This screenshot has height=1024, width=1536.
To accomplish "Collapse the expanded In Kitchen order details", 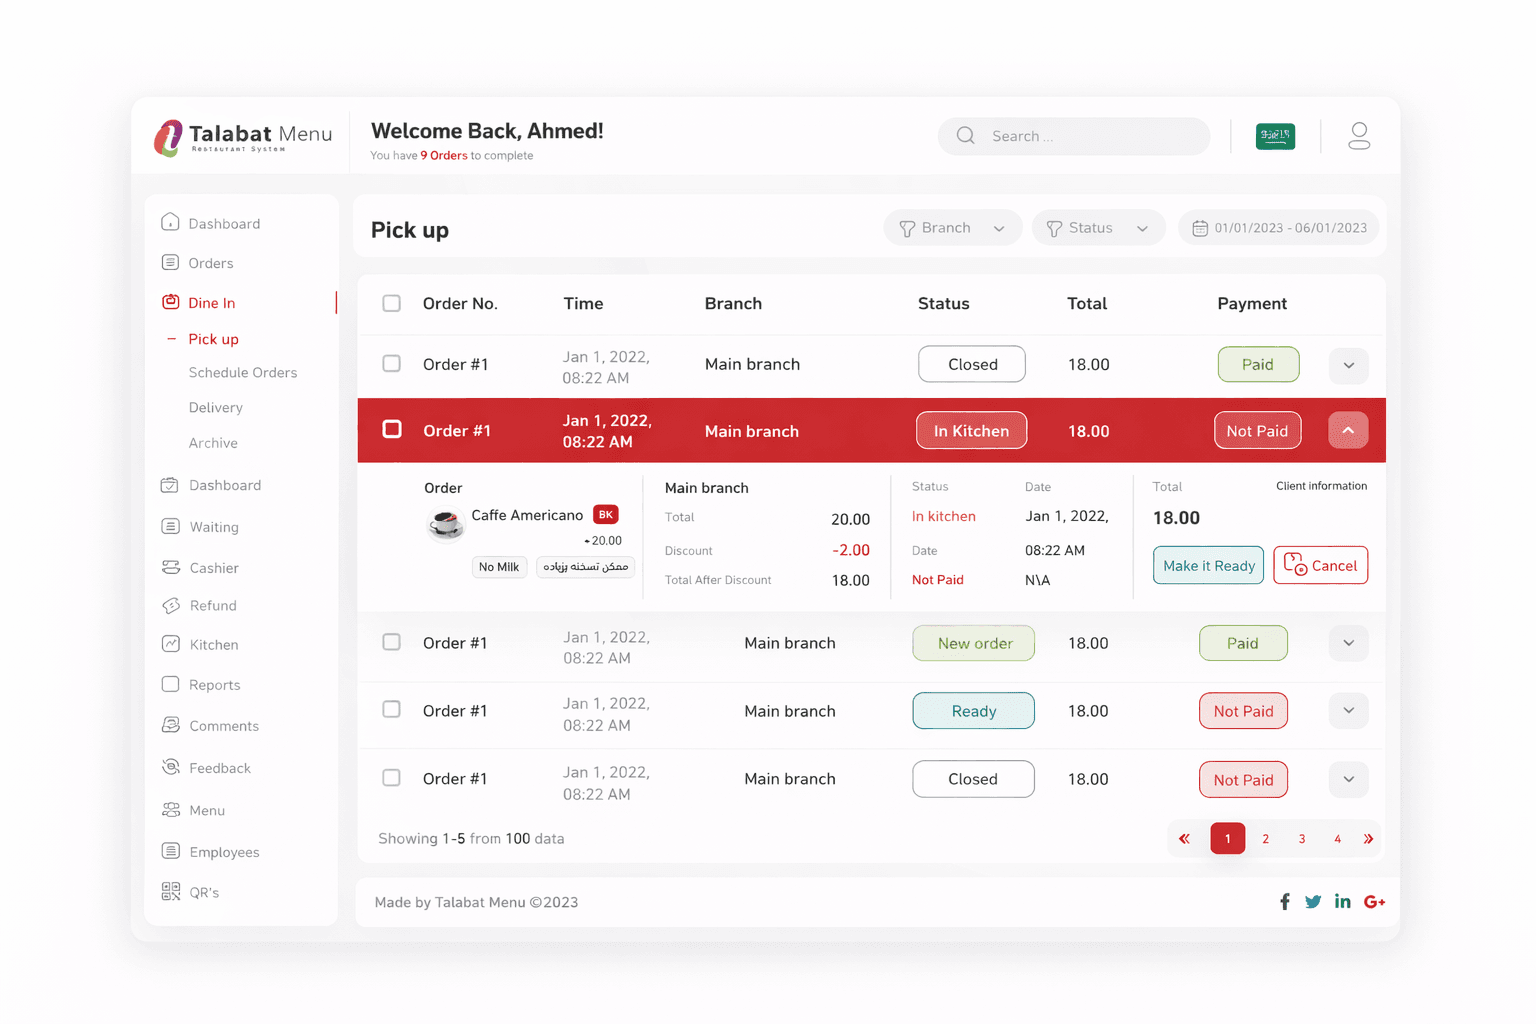I will (1348, 429).
